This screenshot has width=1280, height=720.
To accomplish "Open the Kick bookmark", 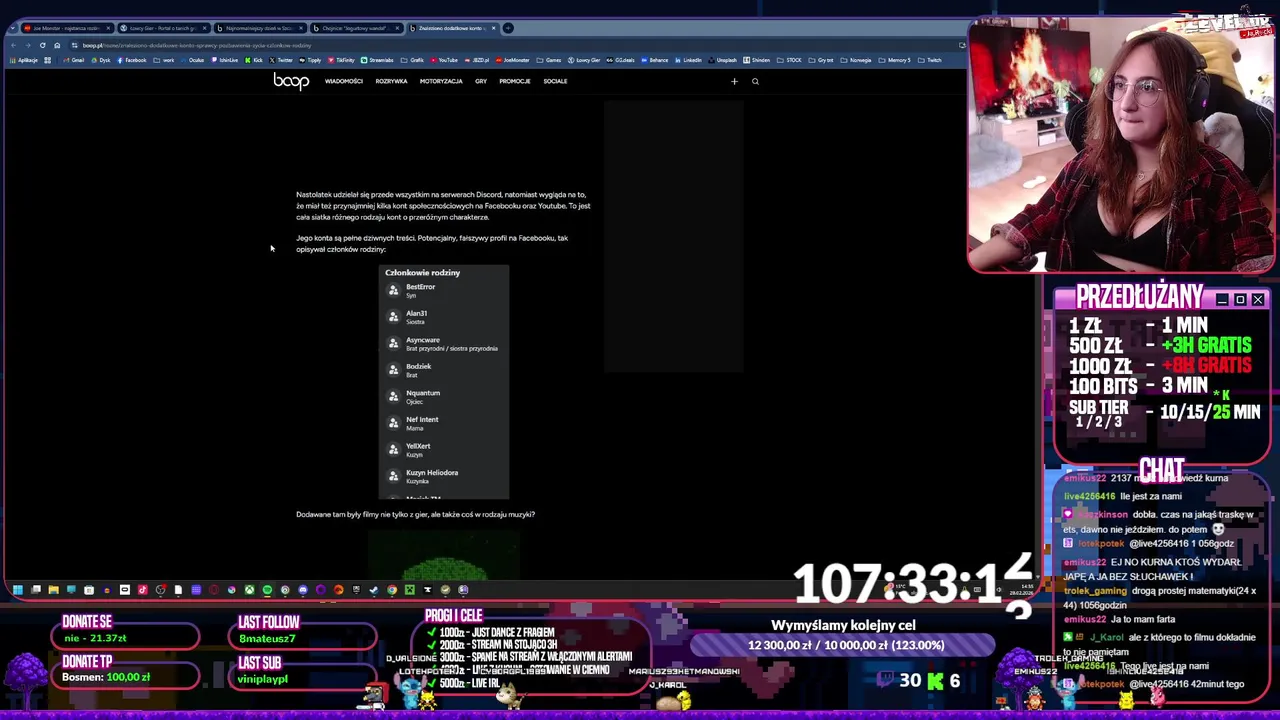I will pyautogui.click(x=253, y=60).
